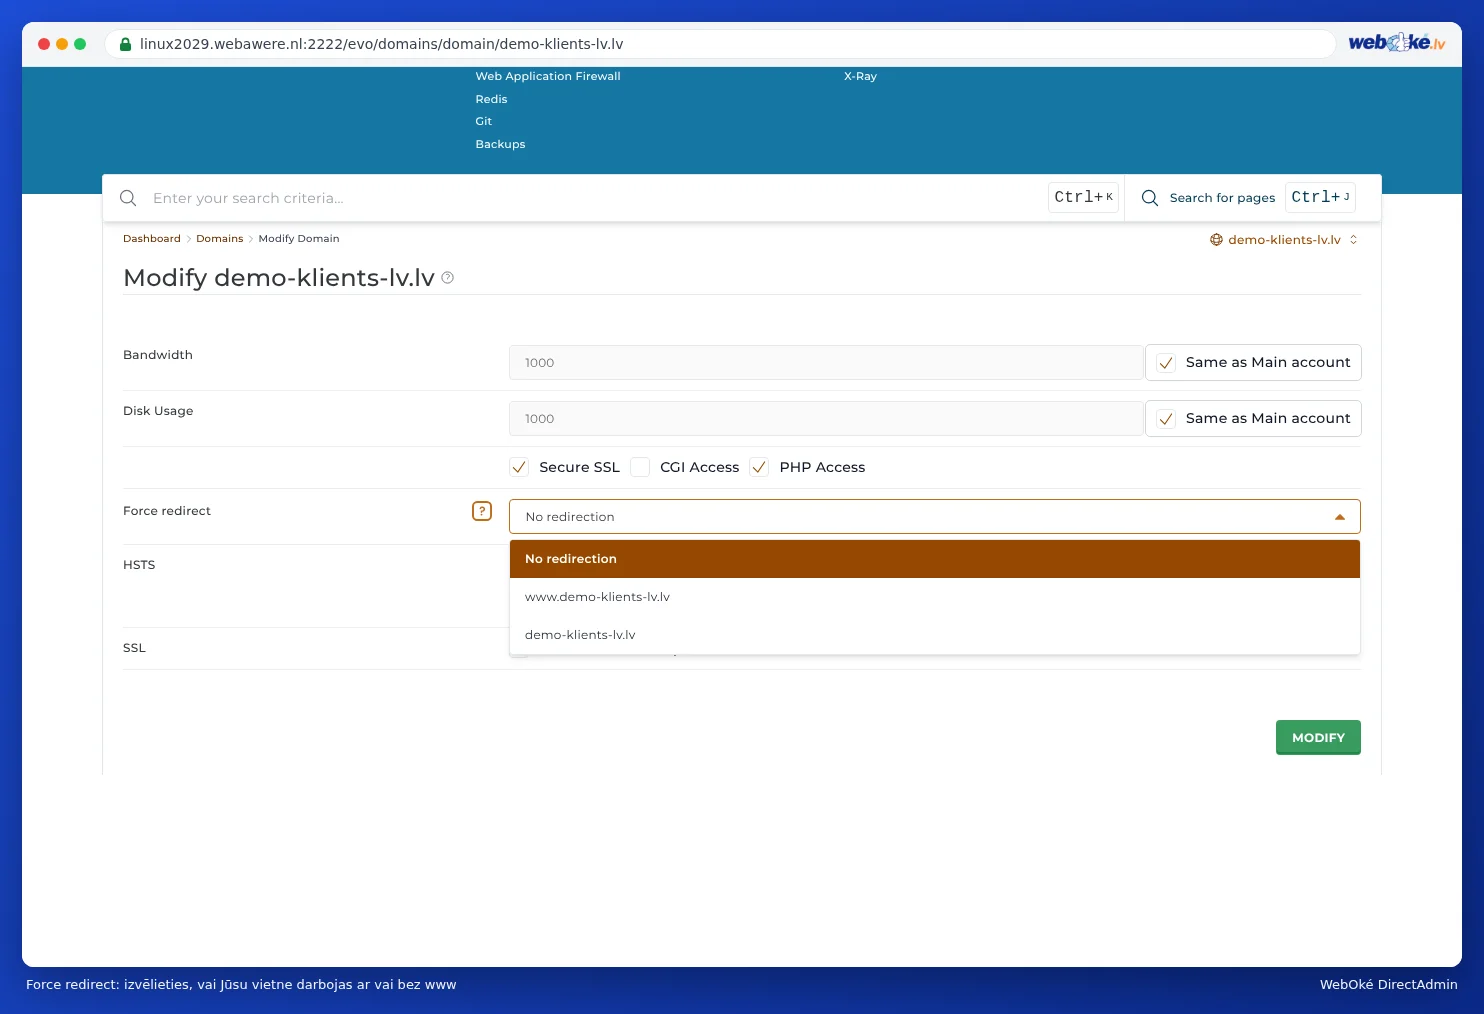
Task: Click the Modify Domain breadcrumb text
Action: pyautogui.click(x=299, y=239)
